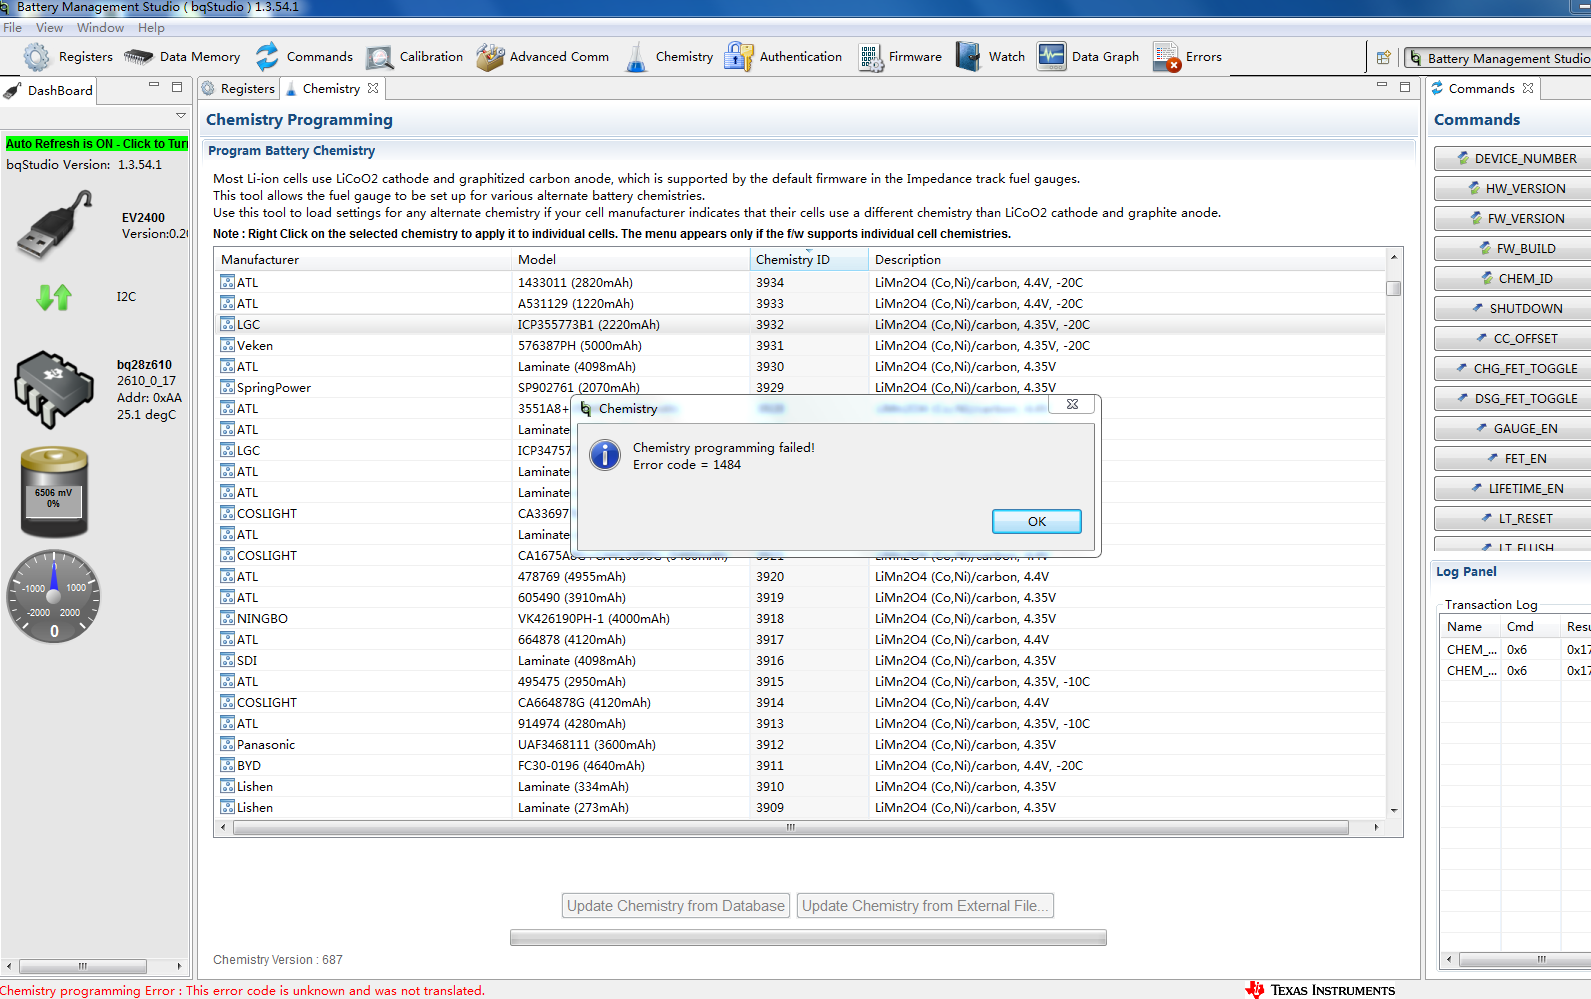Click the chemistry table scroll down arrow

(1394, 811)
